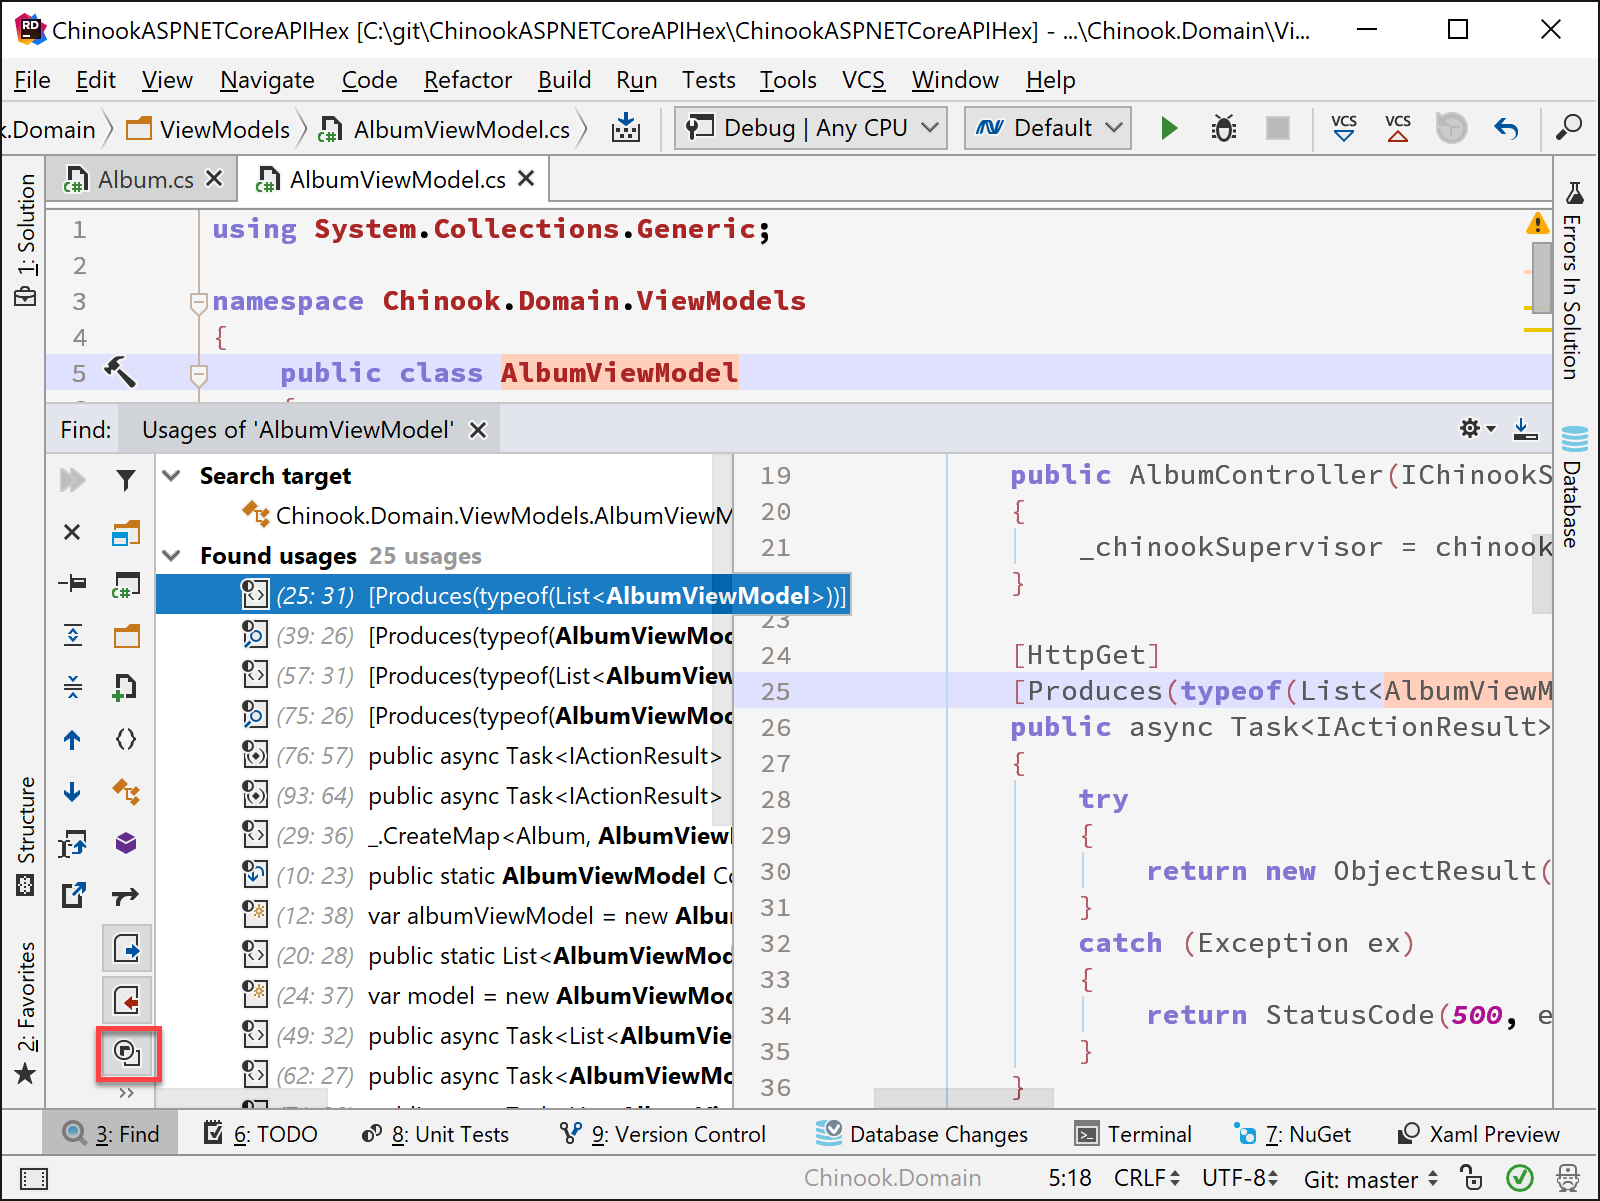1600x1201 pixels.
Task: Close the AlbumViewModel.cs tab
Action: click(526, 178)
